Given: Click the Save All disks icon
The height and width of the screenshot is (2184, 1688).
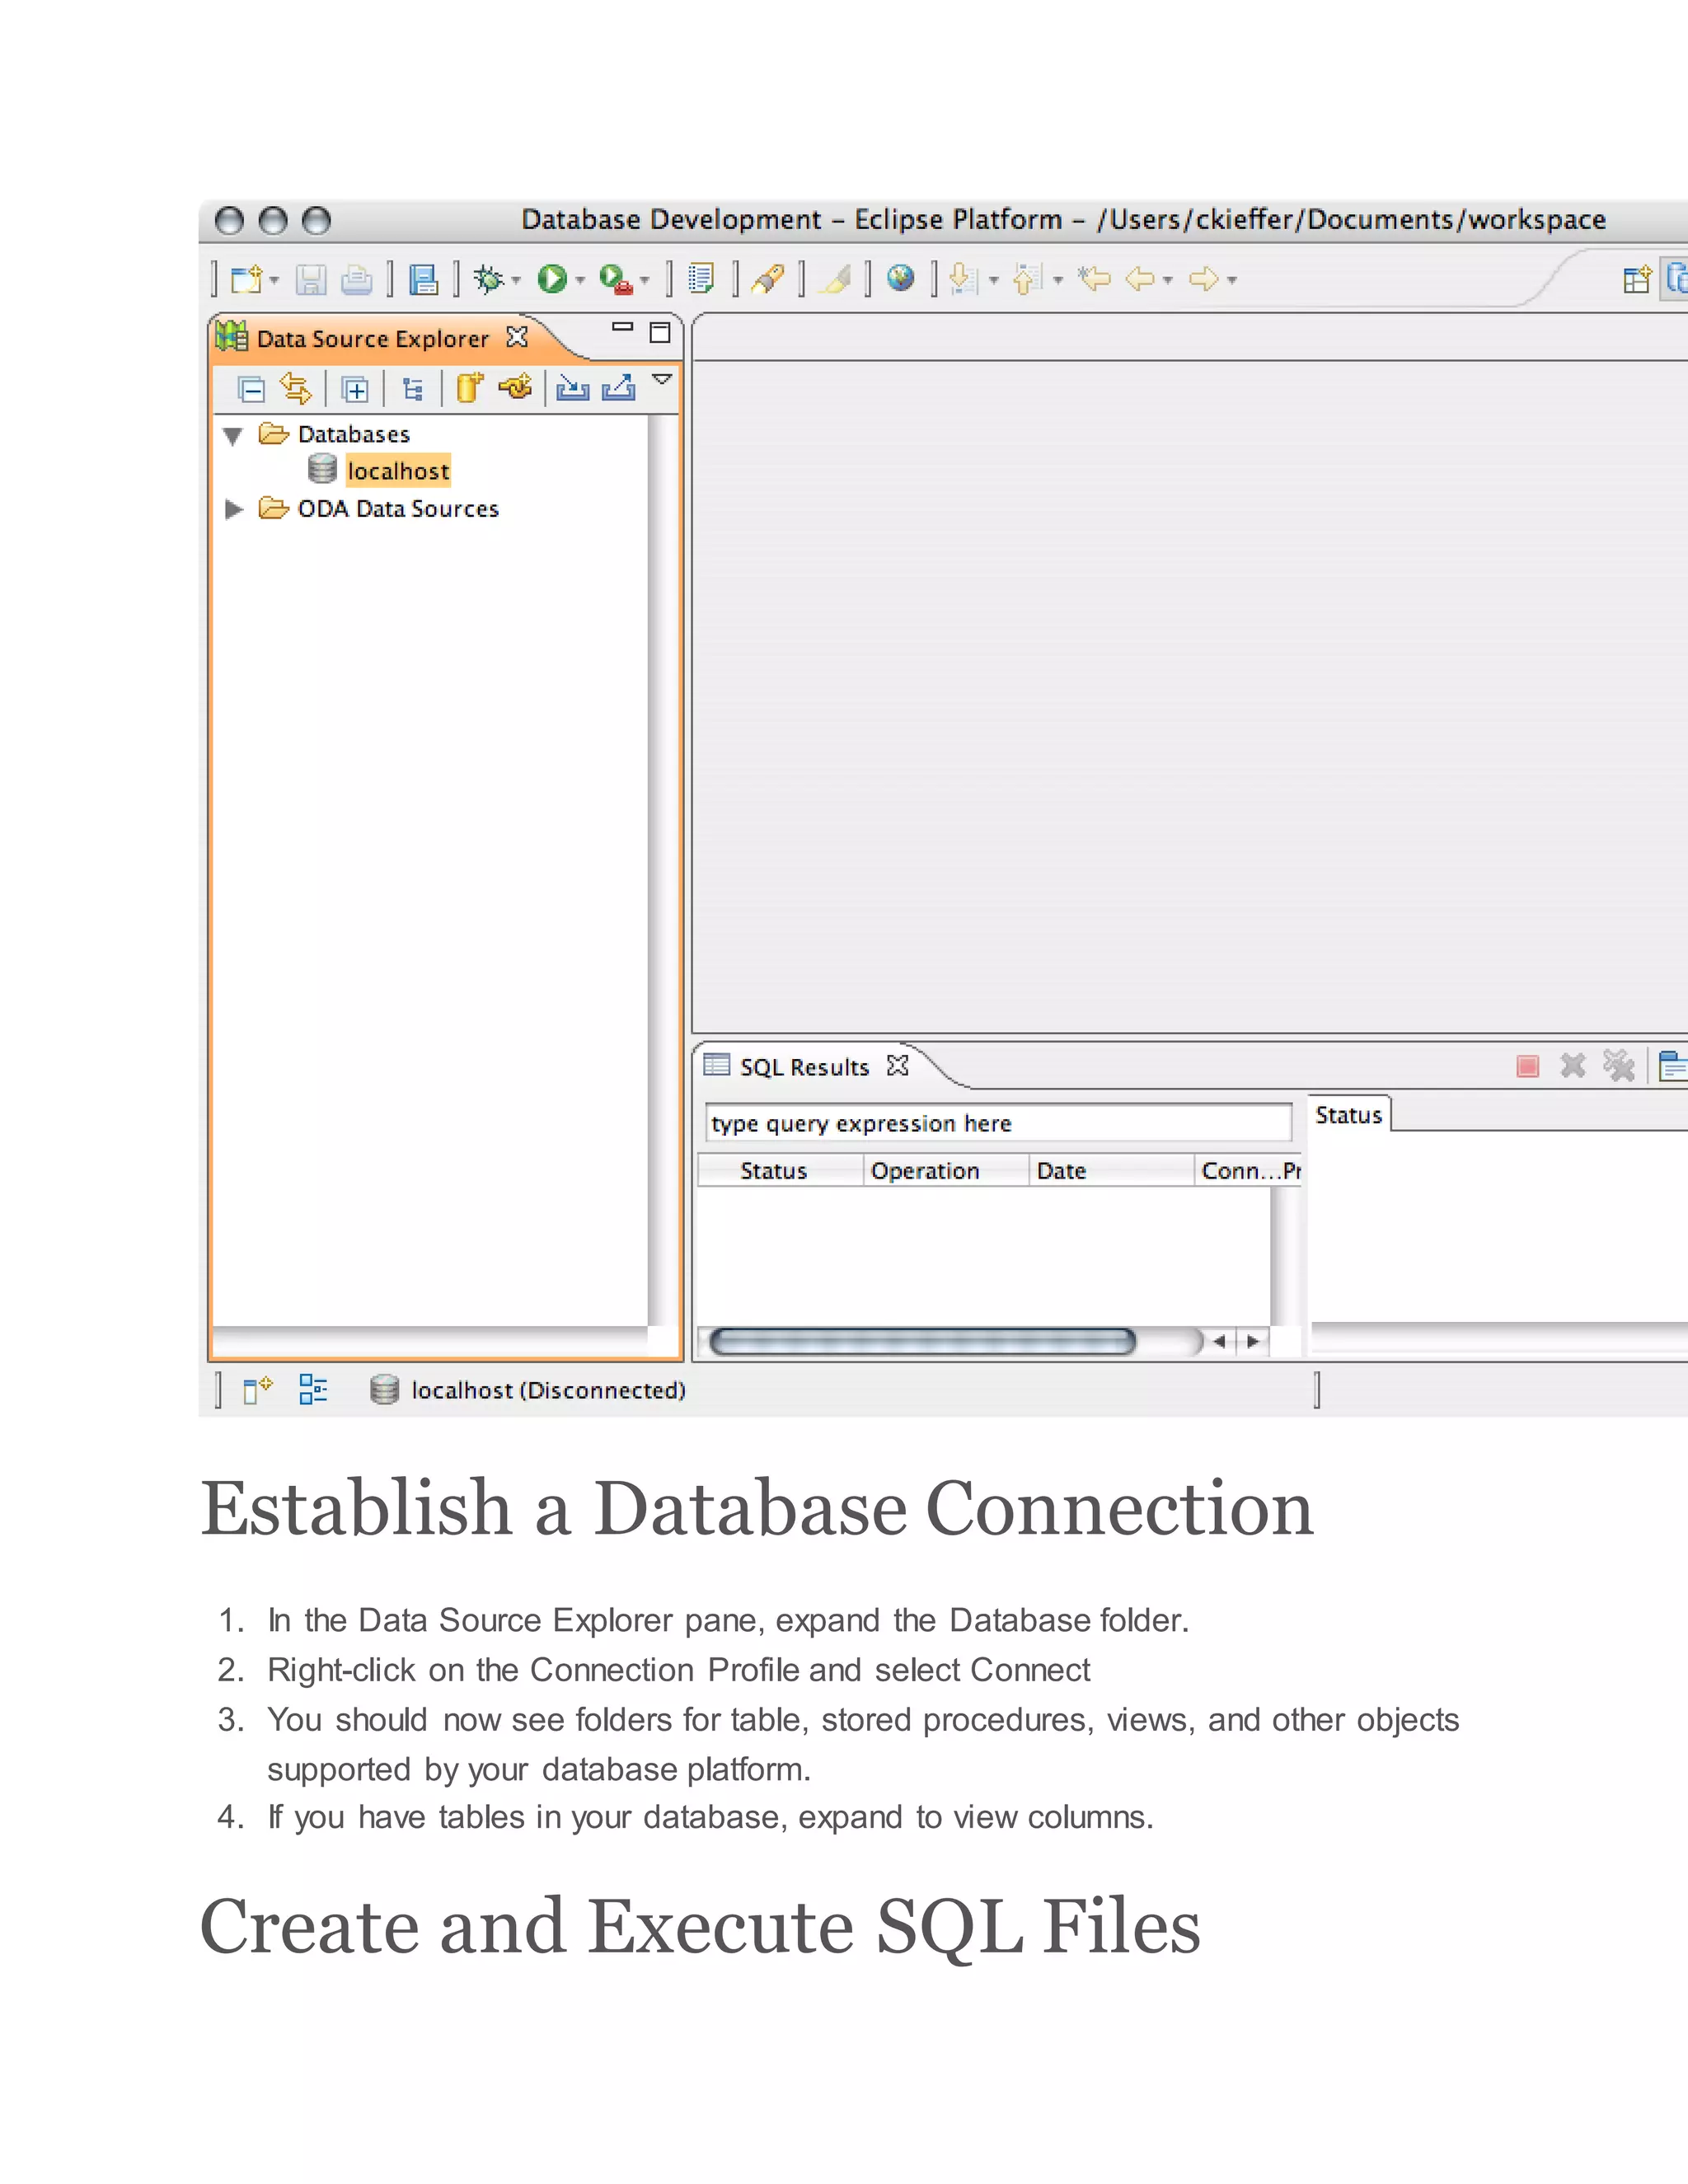Looking at the screenshot, I should [423, 279].
